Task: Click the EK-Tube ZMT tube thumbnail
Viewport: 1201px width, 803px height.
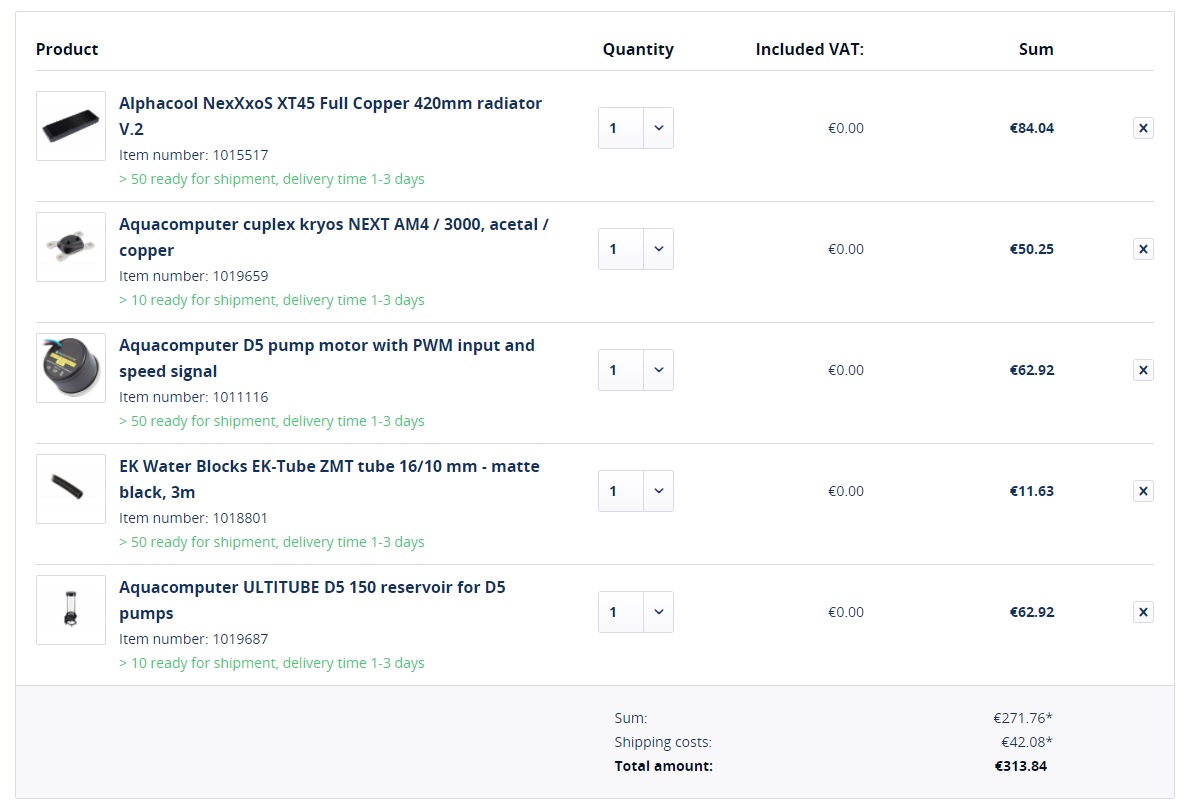Action: tap(71, 489)
